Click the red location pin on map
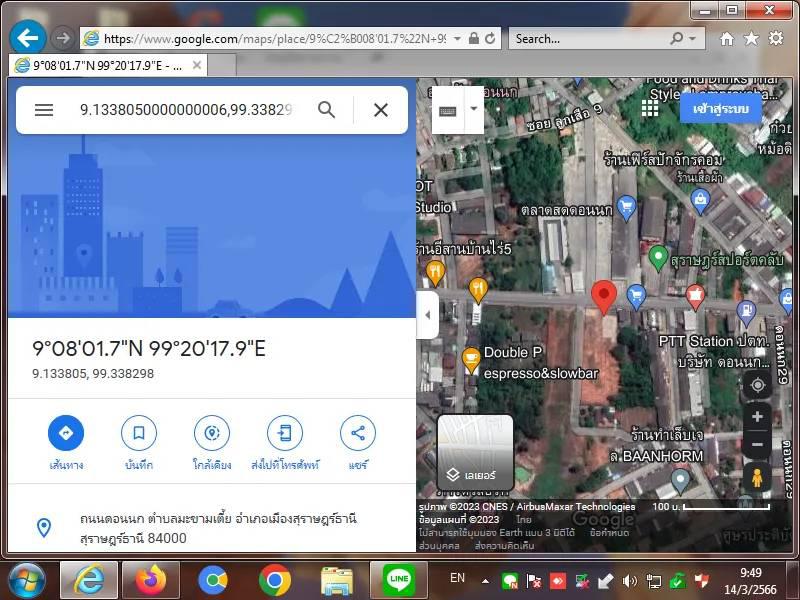This screenshot has width=800, height=600. tap(604, 297)
